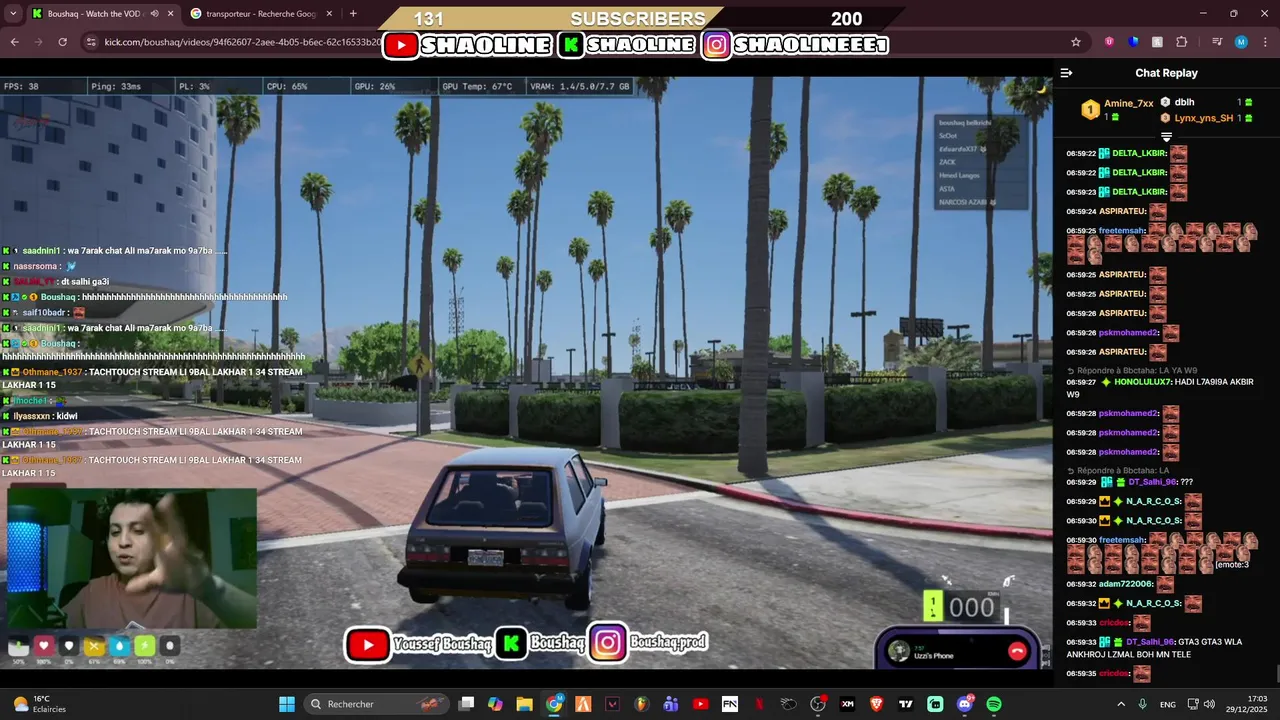Open Amine_7xx top gifter profile
The height and width of the screenshot is (720, 1280).
[1129, 103]
